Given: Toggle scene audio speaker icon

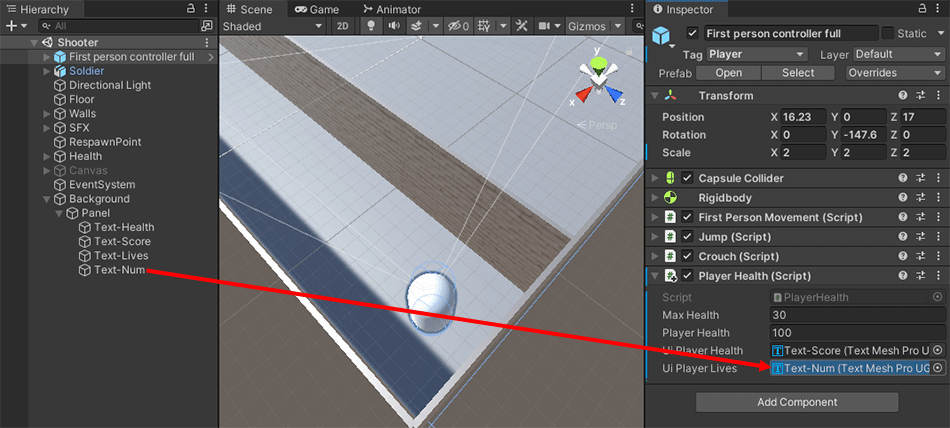Looking at the screenshot, I should tap(393, 27).
